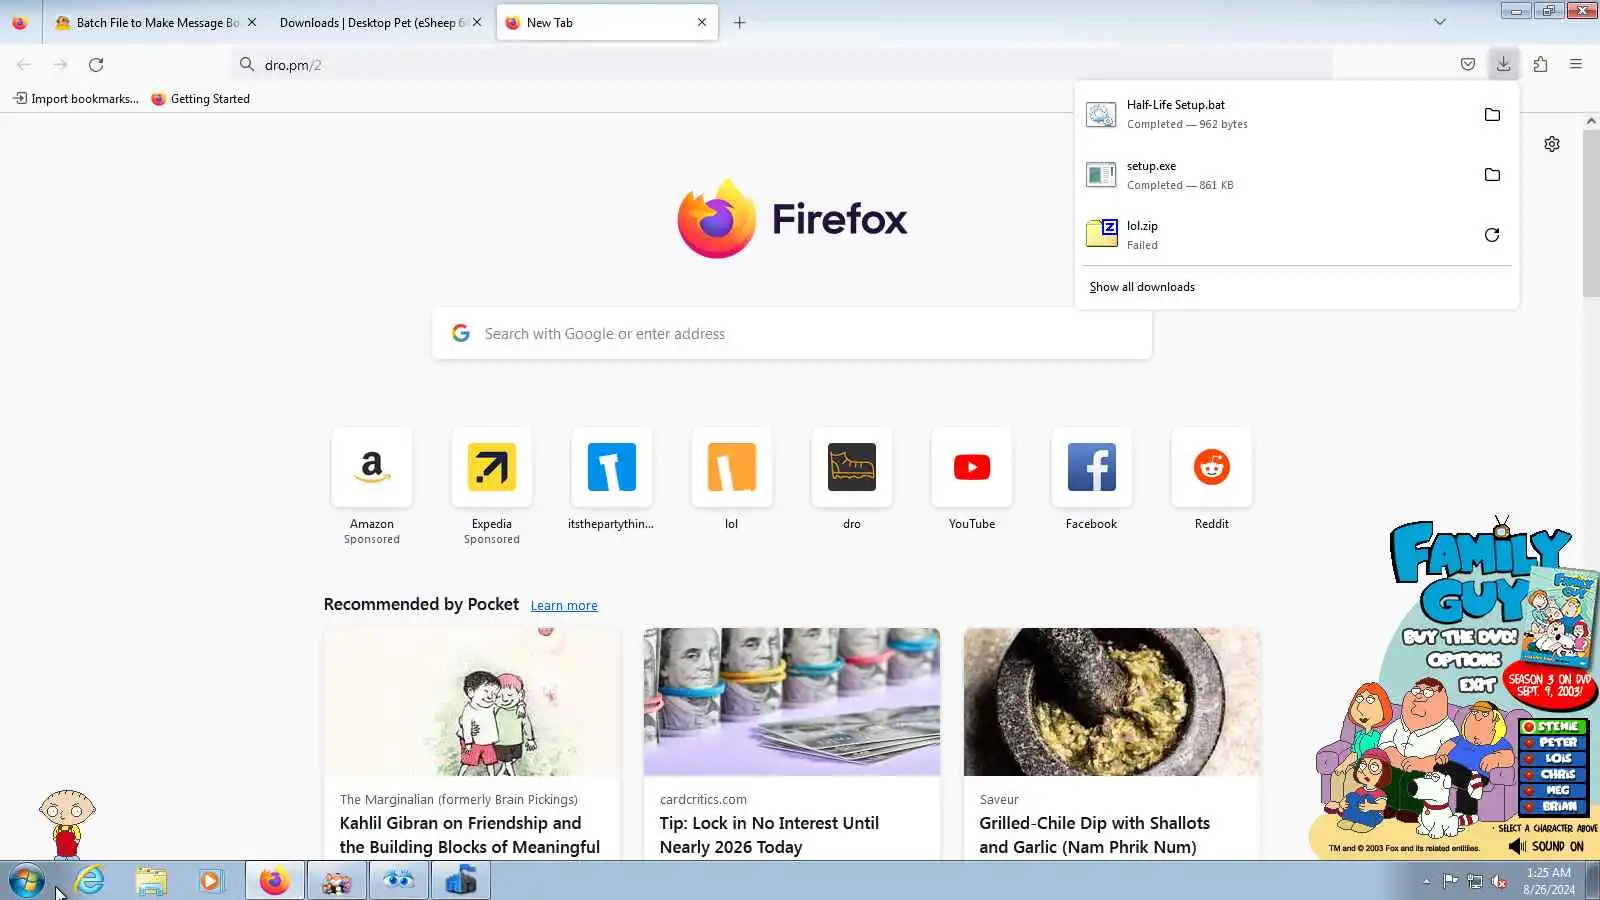Viewport: 1600px width, 900px height.
Task: Select Brian character in Family Guy widget
Action: coord(1551,806)
